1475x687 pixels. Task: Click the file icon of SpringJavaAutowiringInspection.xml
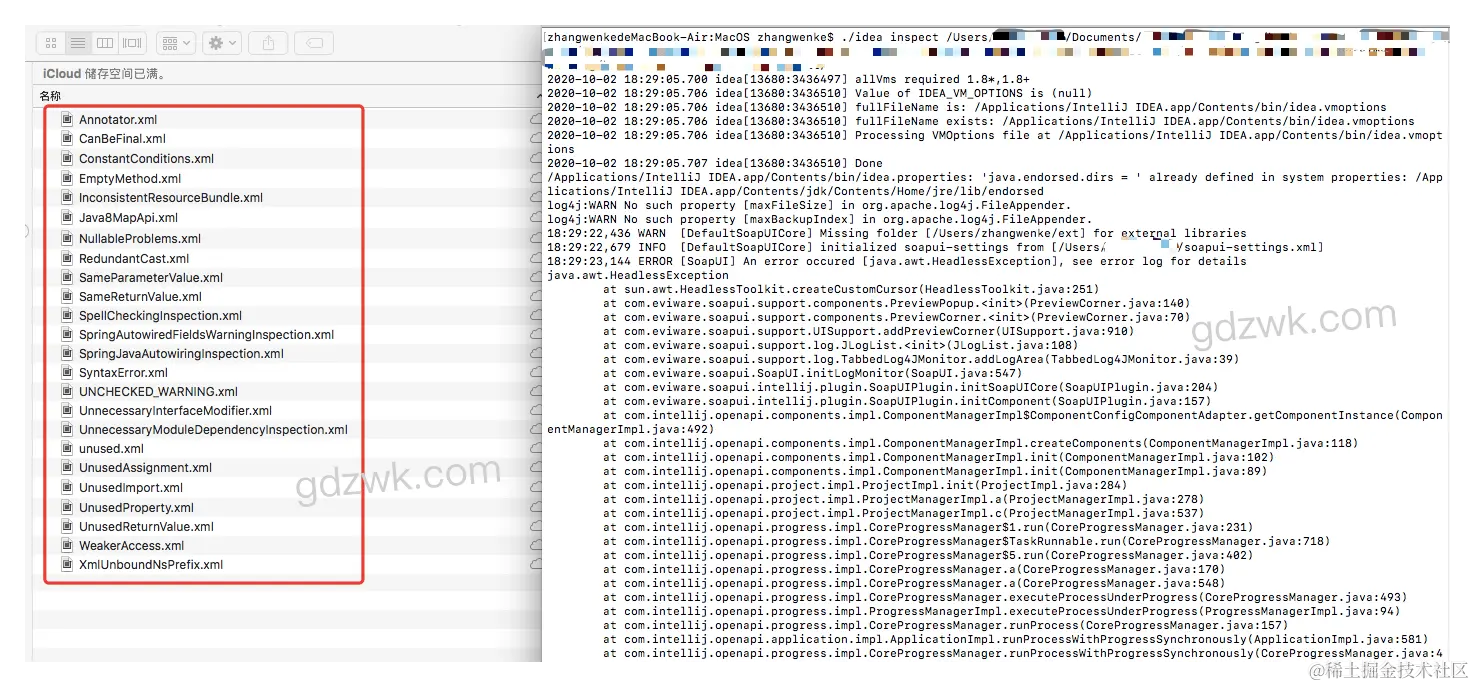coord(68,353)
